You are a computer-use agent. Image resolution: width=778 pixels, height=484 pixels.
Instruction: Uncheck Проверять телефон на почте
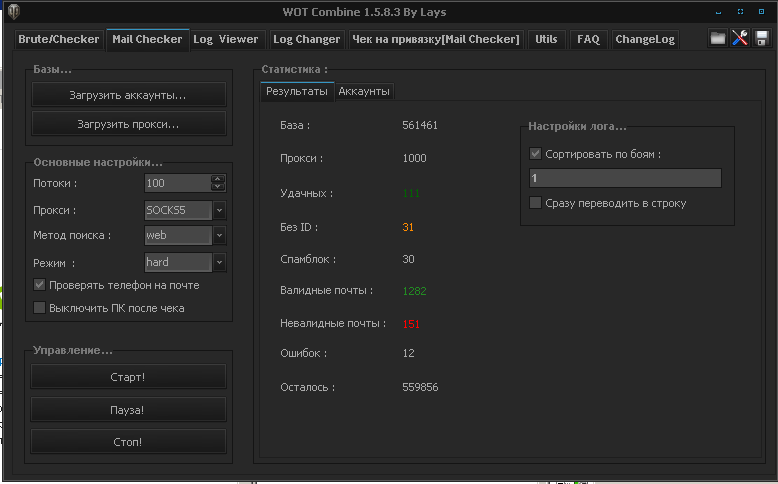pyautogui.click(x=39, y=285)
